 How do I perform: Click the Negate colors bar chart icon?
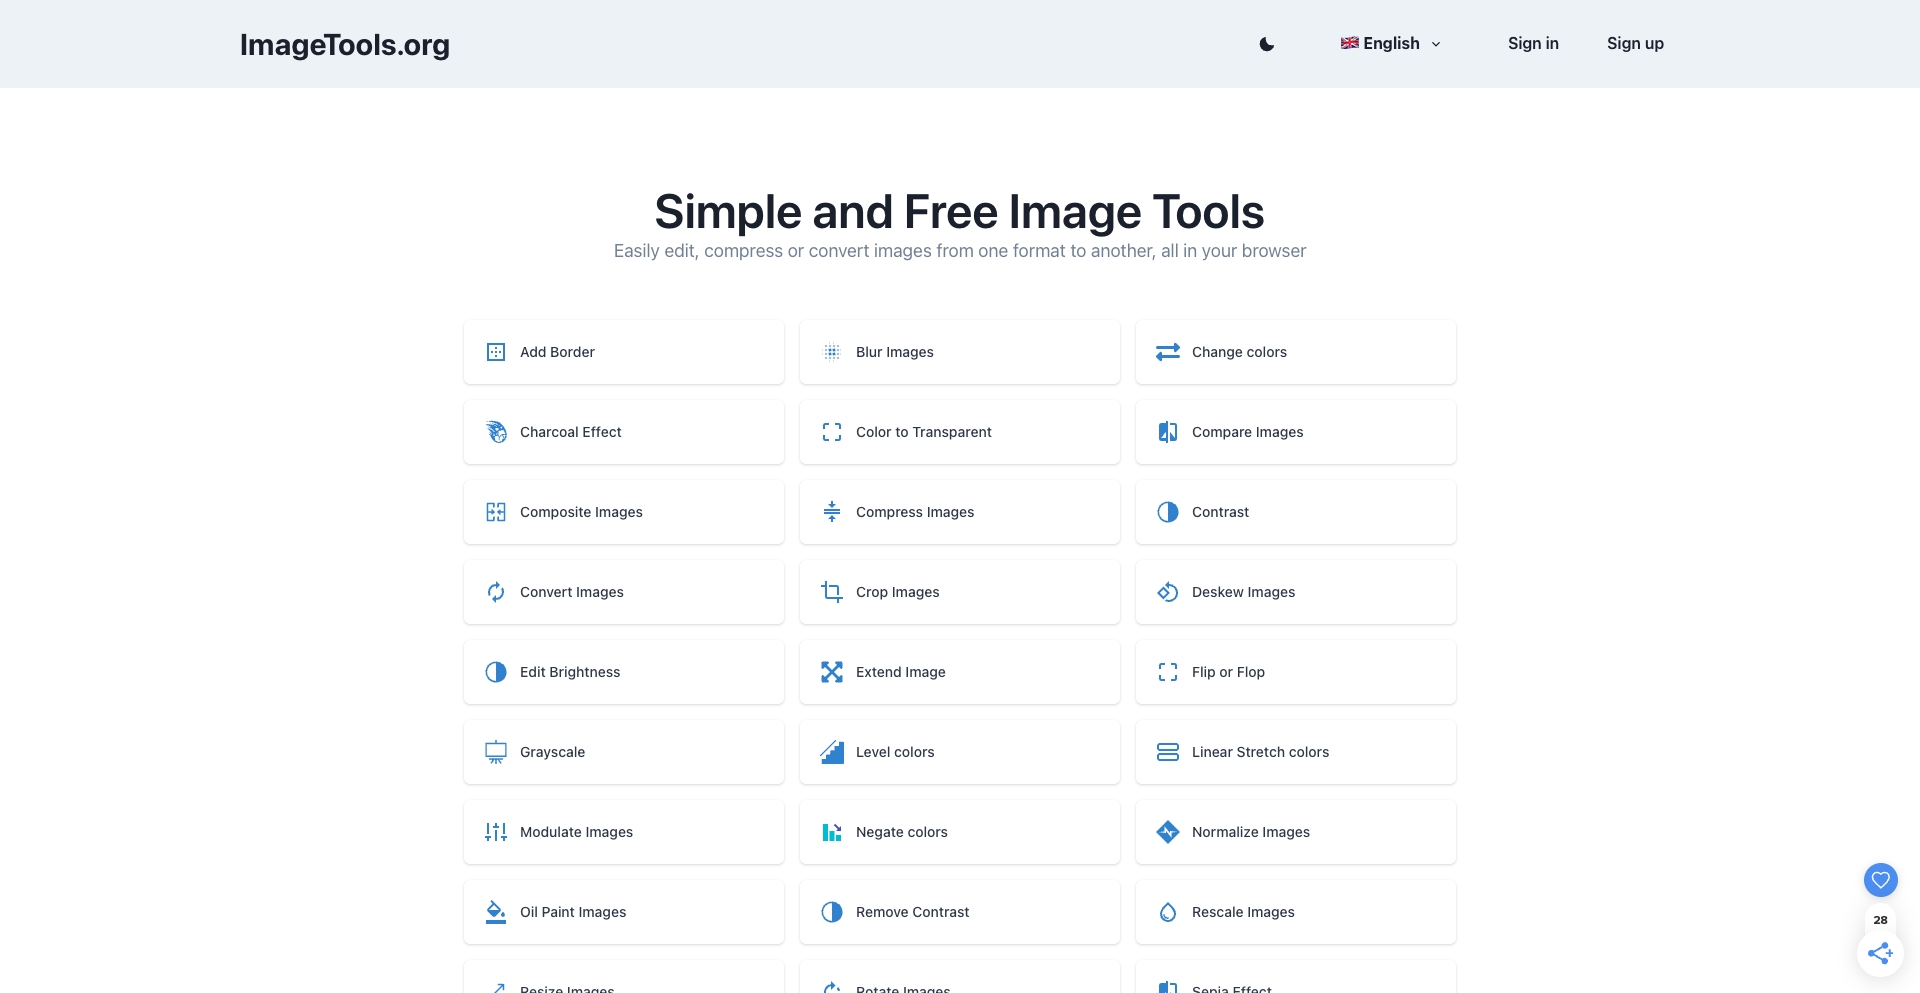(831, 832)
